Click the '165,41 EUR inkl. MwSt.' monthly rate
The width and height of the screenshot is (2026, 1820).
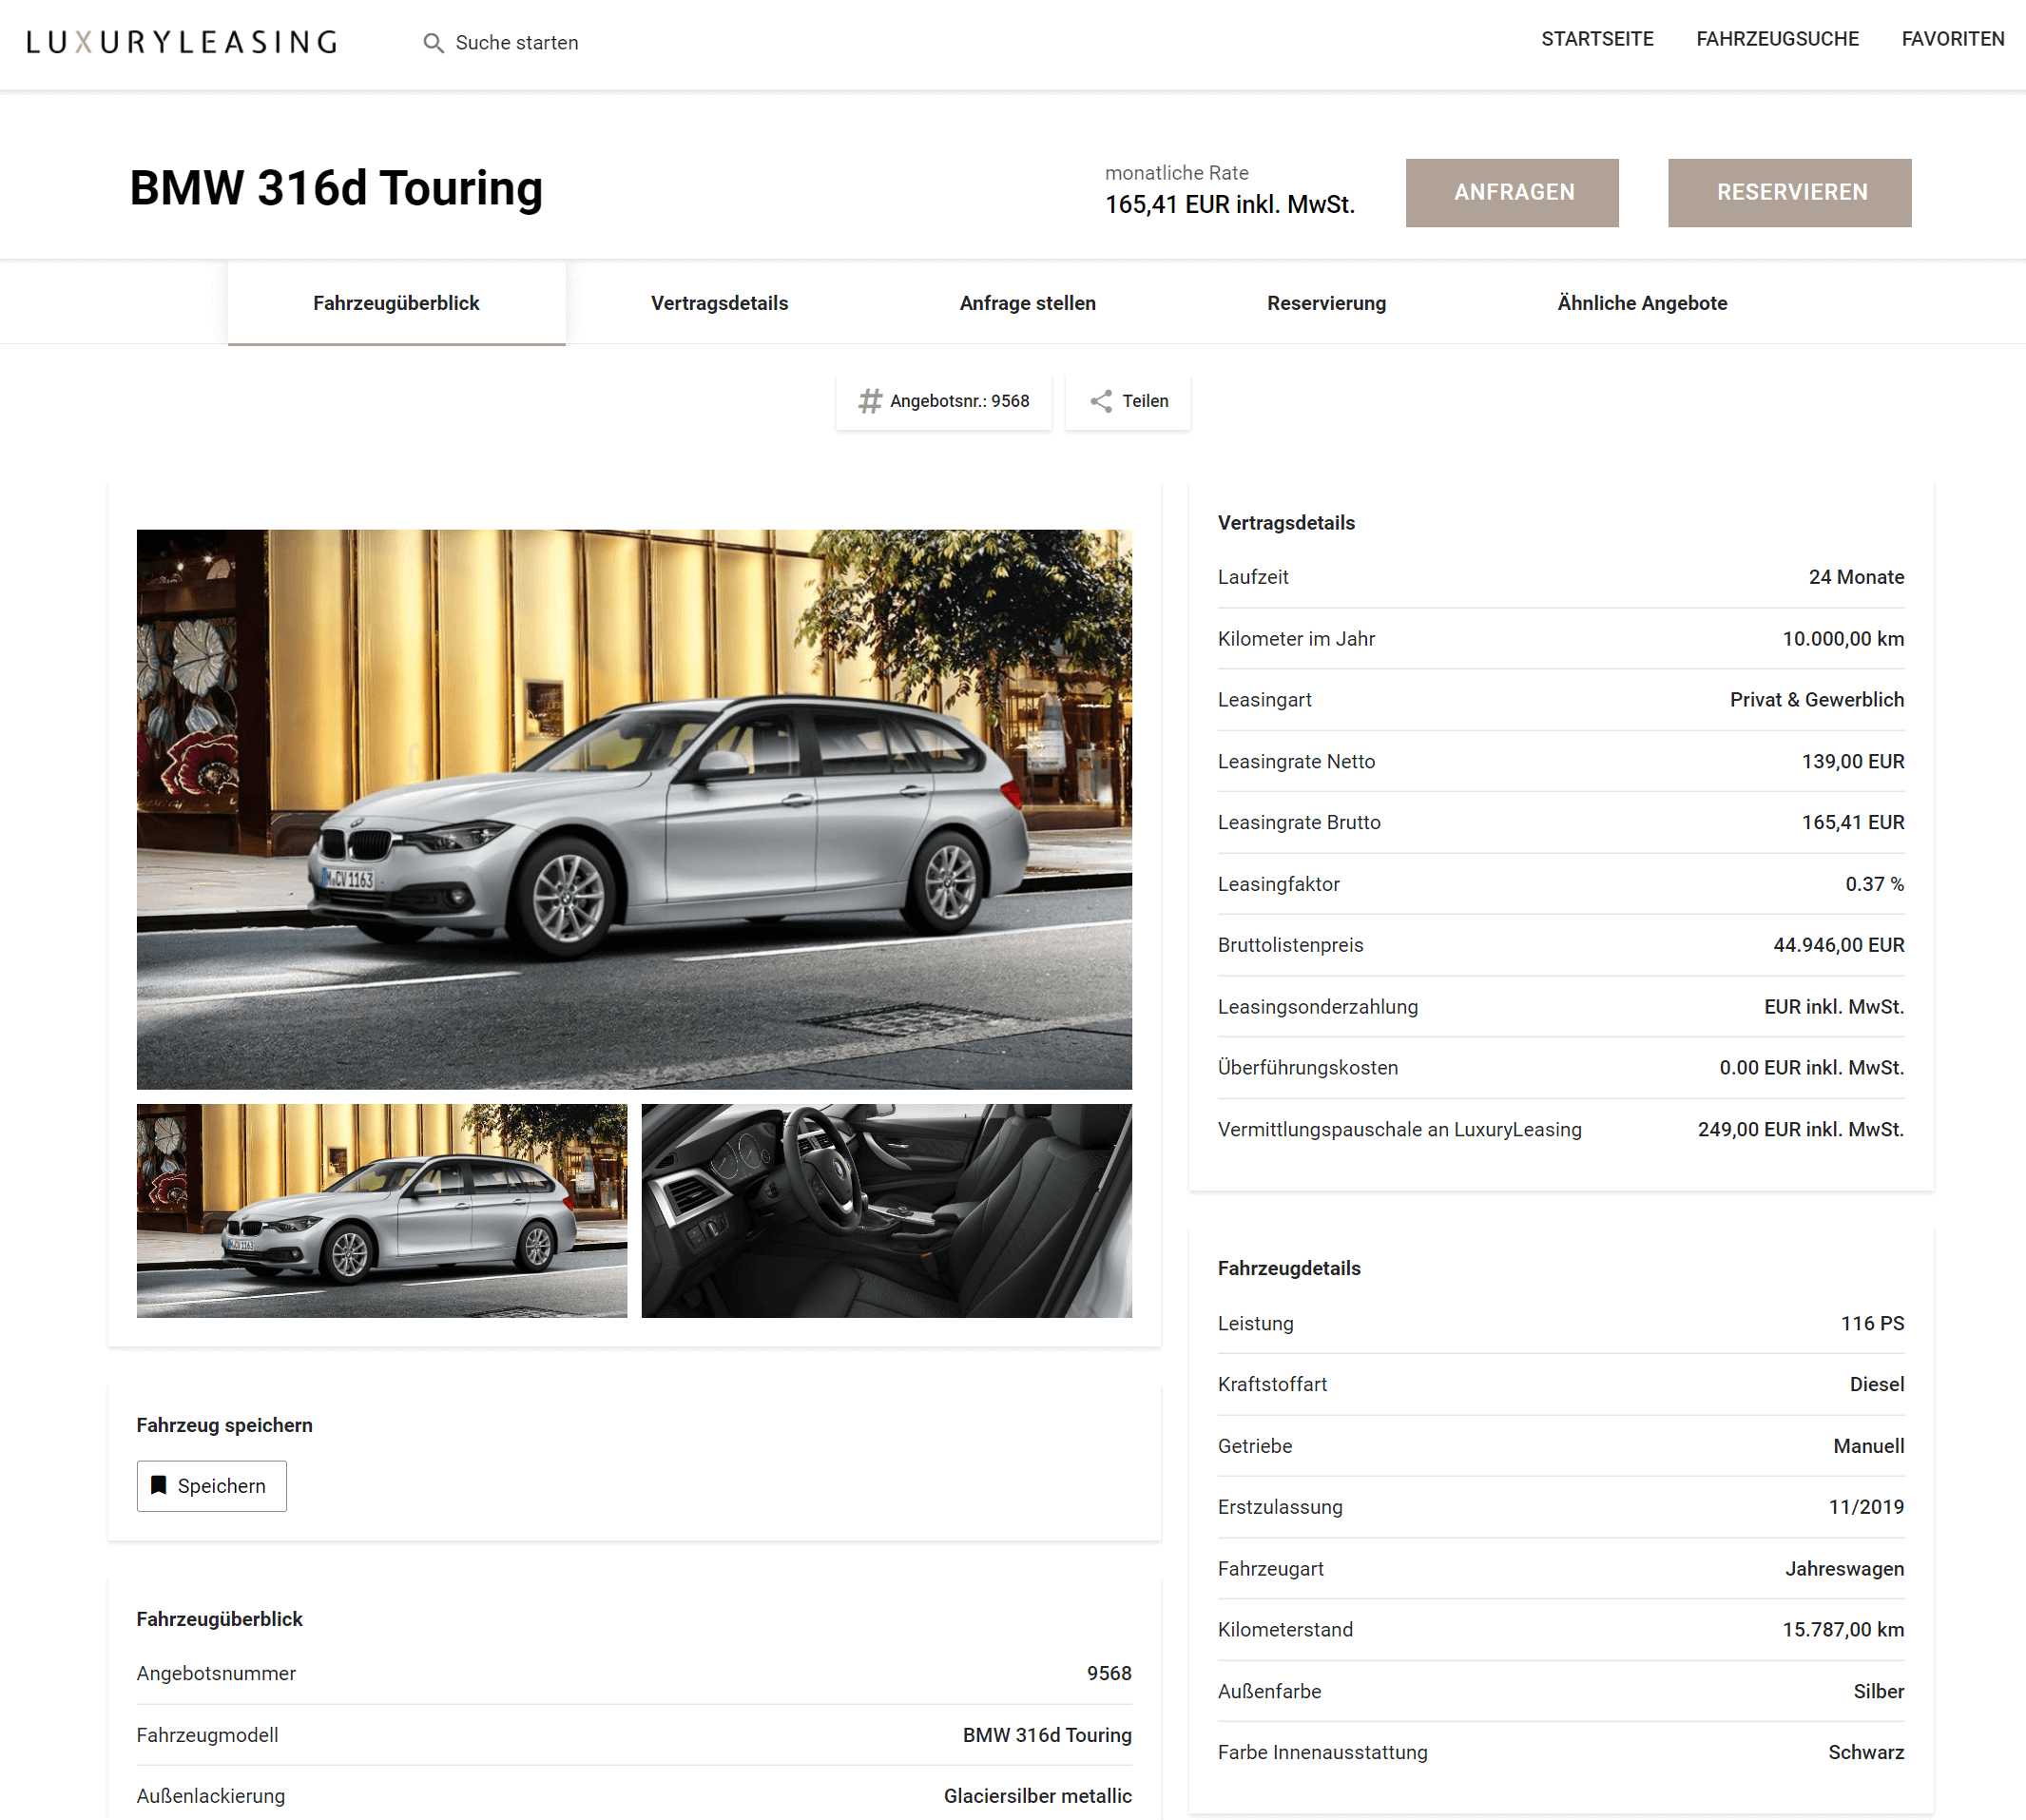coord(1229,205)
